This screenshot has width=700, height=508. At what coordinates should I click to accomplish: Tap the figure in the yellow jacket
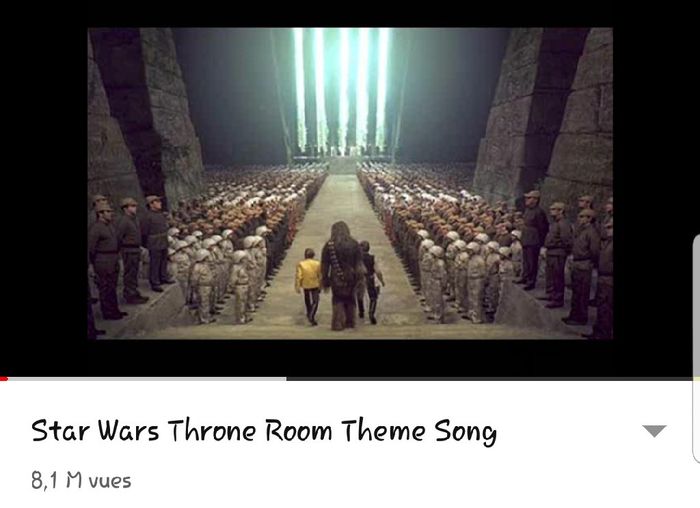[x=308, y=286]
